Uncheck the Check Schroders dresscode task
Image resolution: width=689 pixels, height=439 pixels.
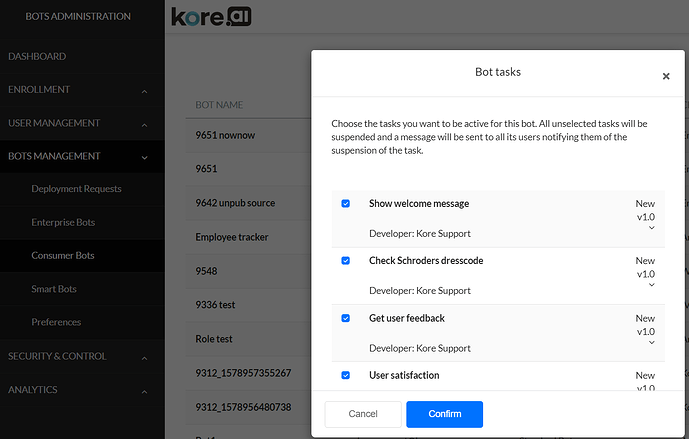pos(346,261)
